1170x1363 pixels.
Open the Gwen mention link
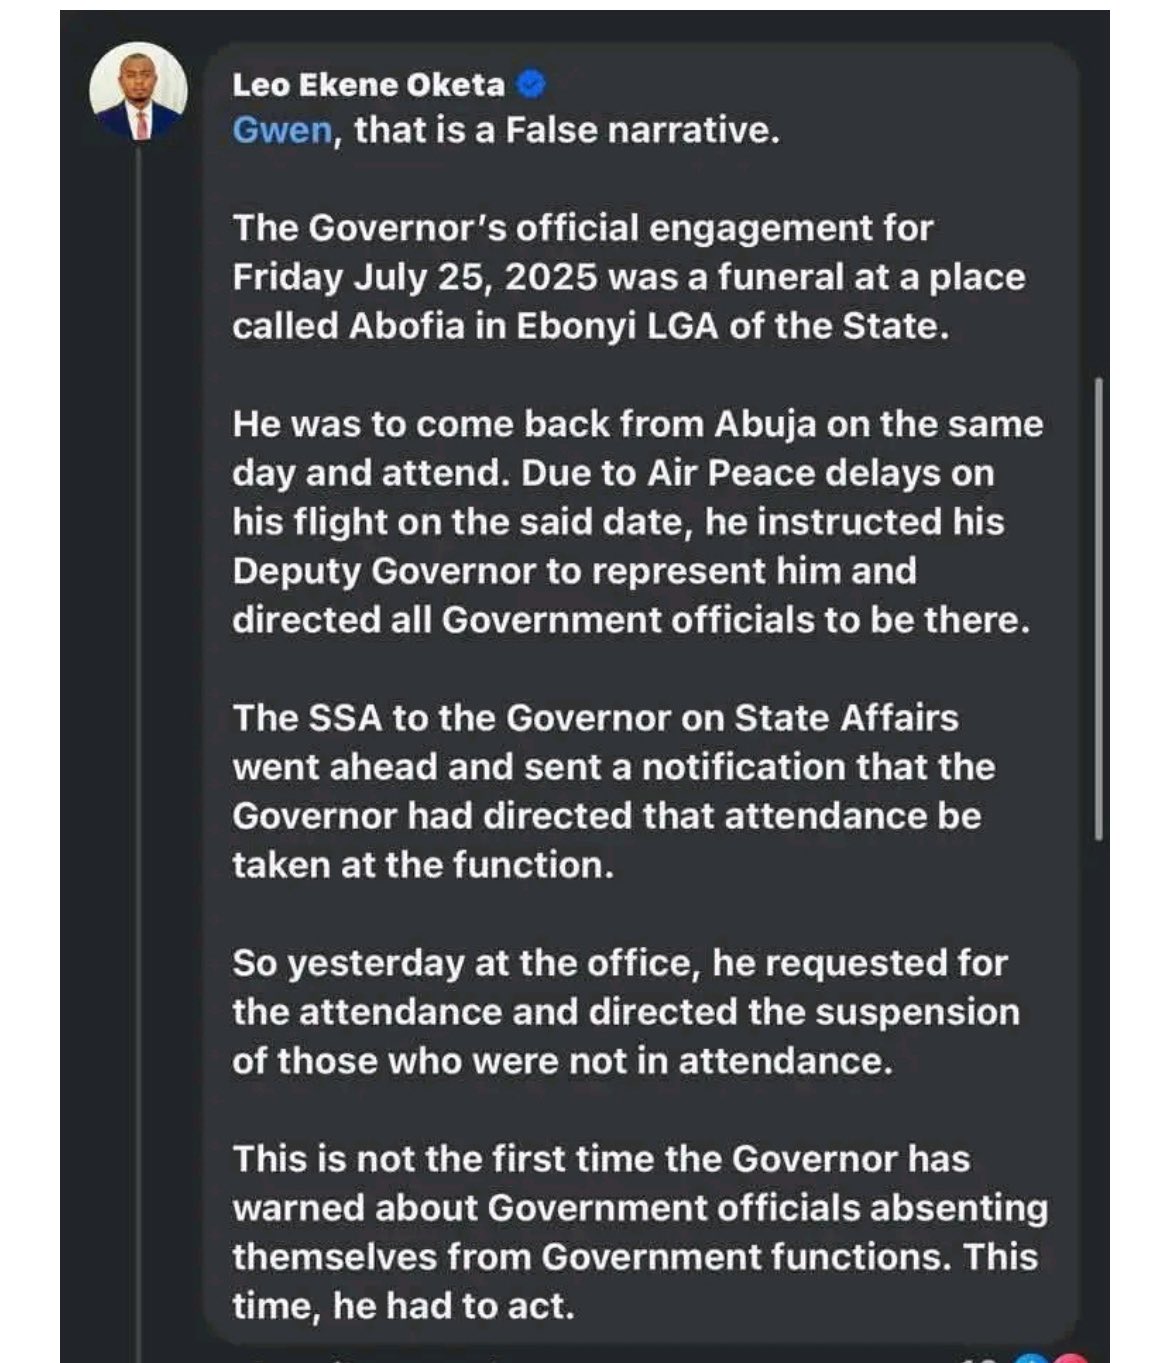(x=282, y=131)
